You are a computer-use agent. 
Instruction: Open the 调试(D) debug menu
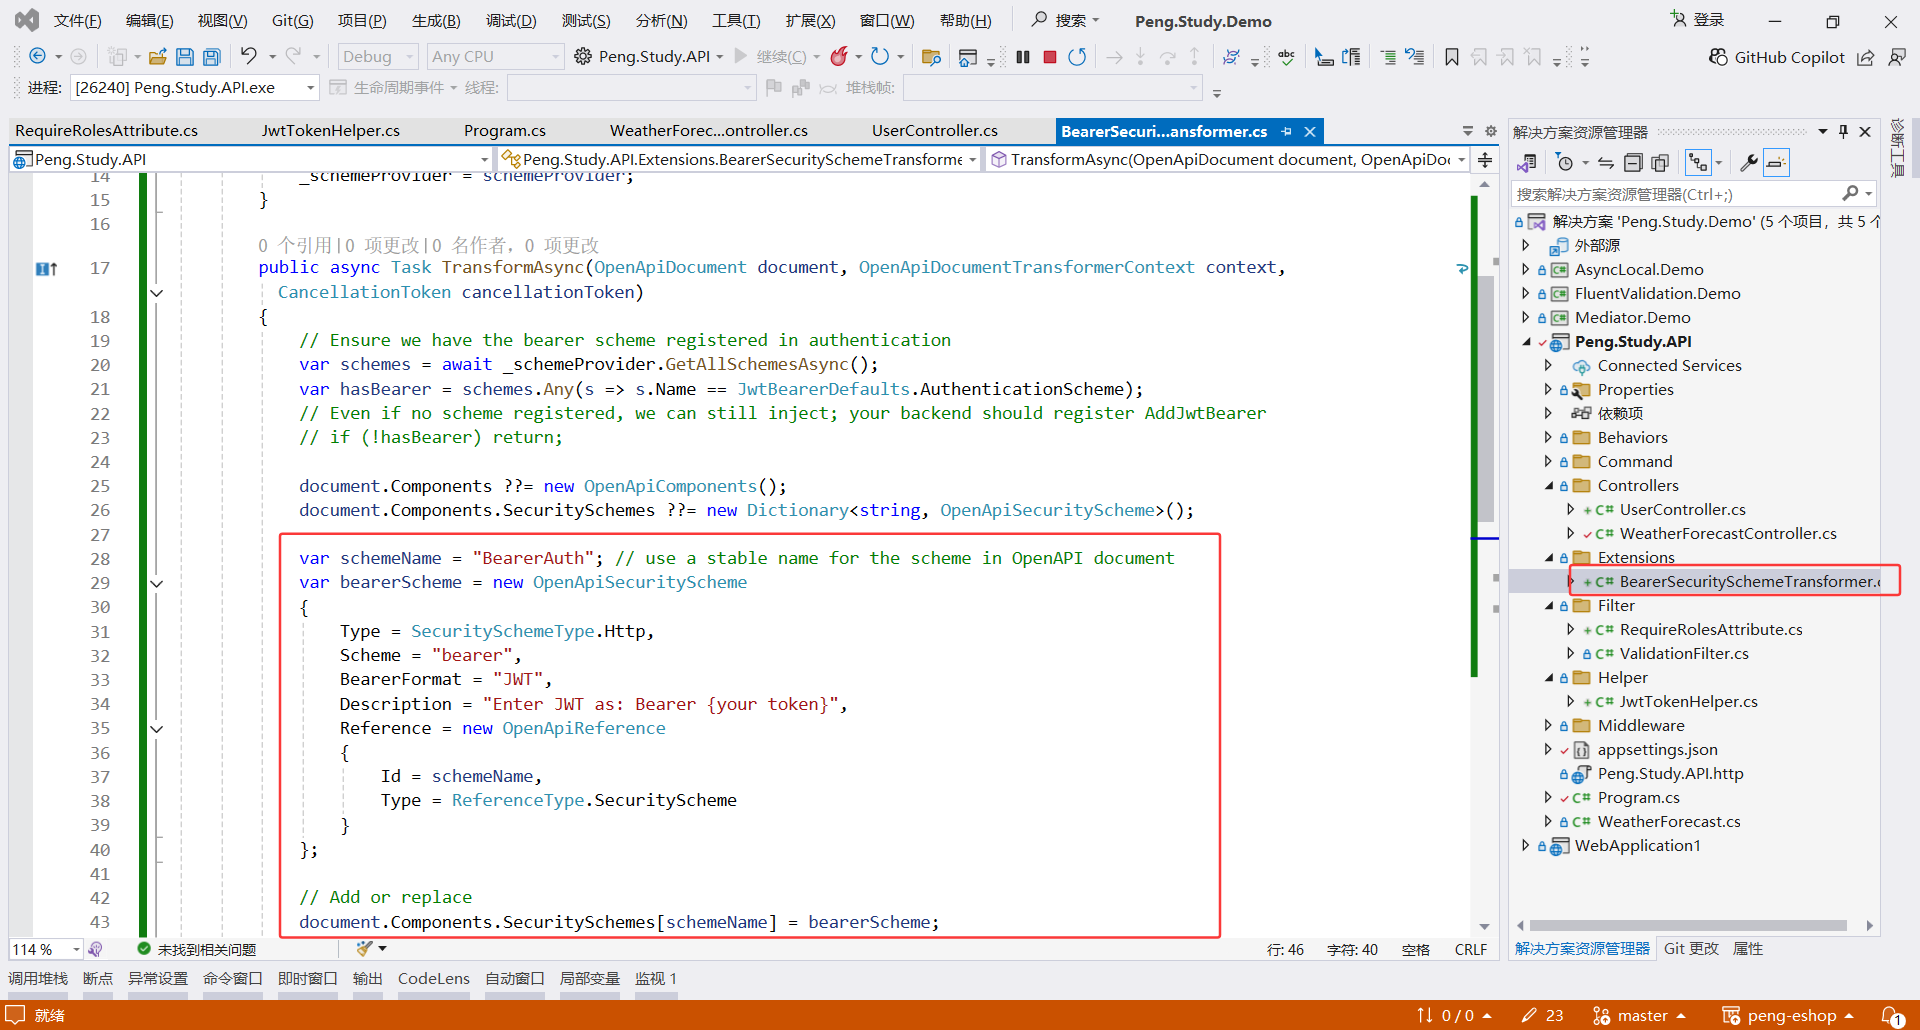(511, 21)
